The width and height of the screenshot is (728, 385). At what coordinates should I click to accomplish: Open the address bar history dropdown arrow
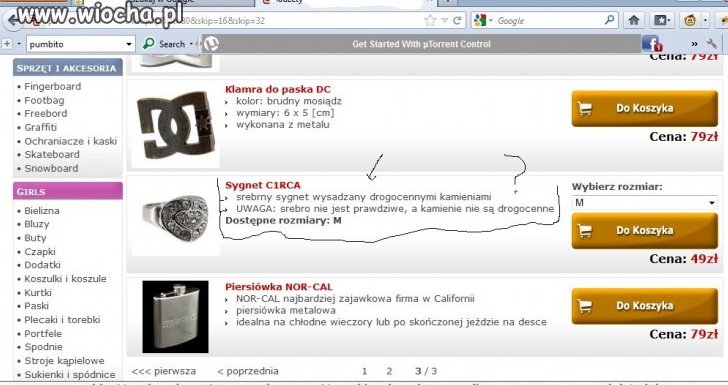pyautogui.click(x=444, y=20)
